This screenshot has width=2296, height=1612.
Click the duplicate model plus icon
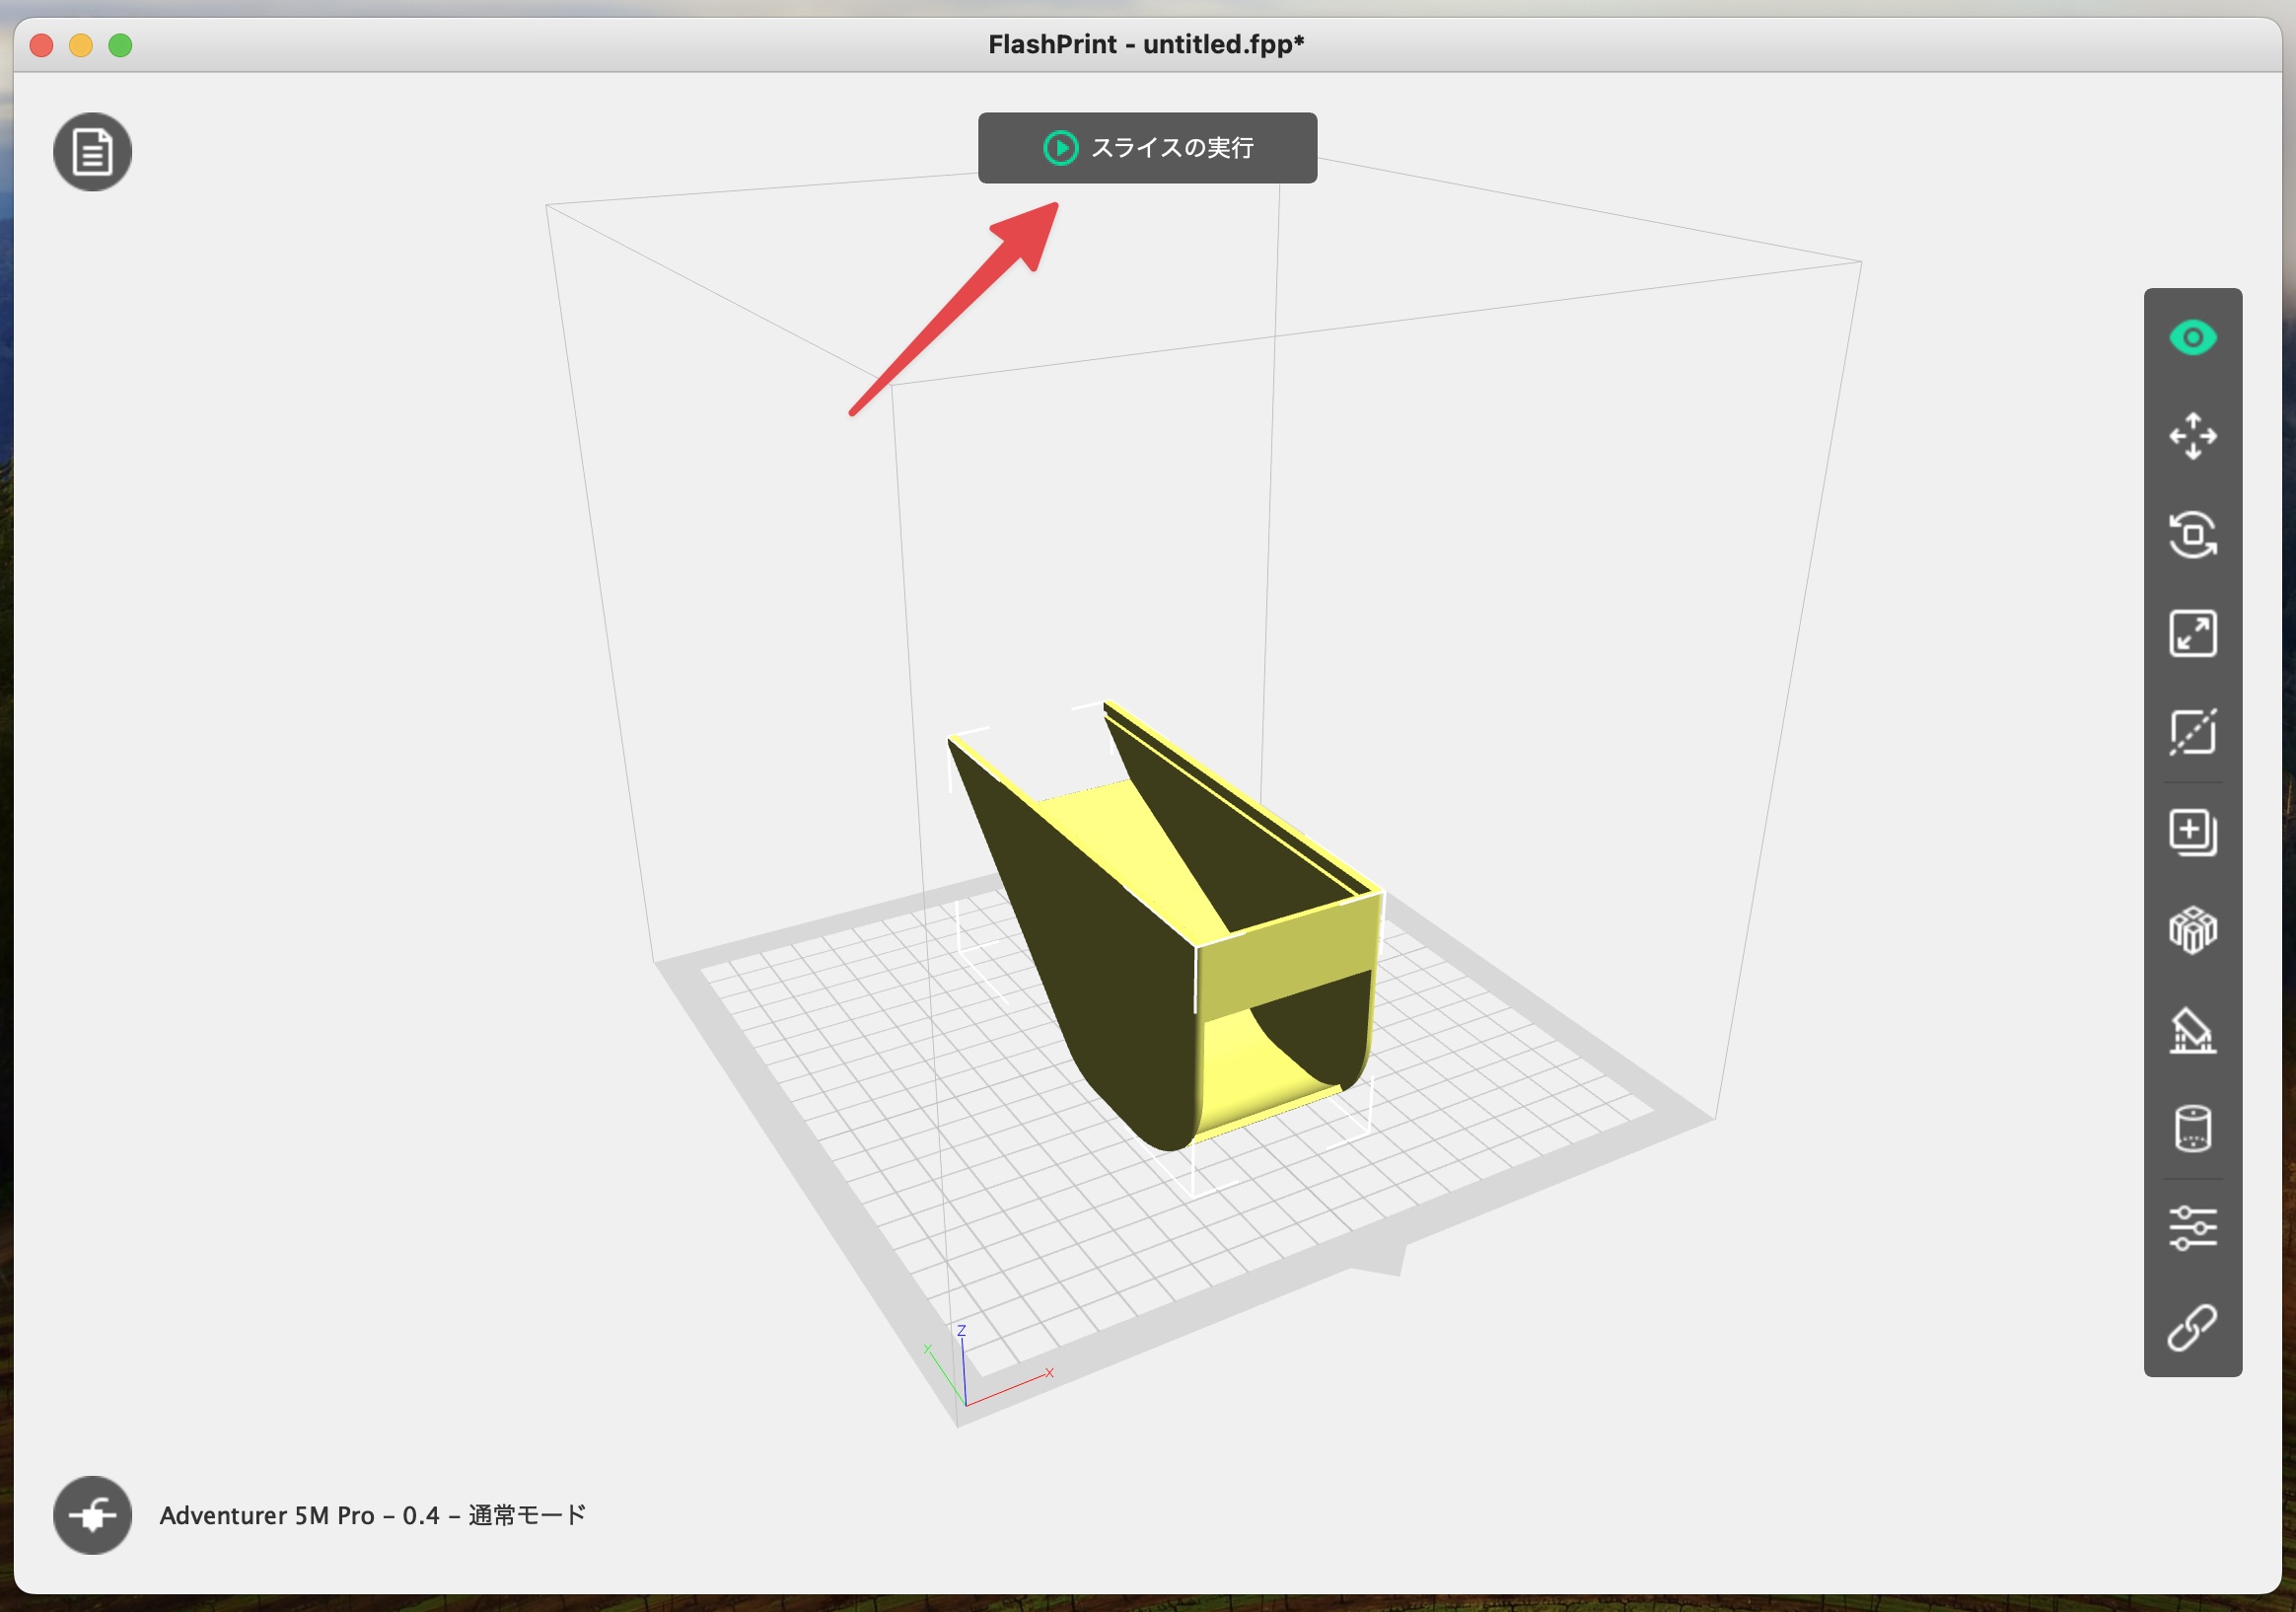[x=2192, y=832]
